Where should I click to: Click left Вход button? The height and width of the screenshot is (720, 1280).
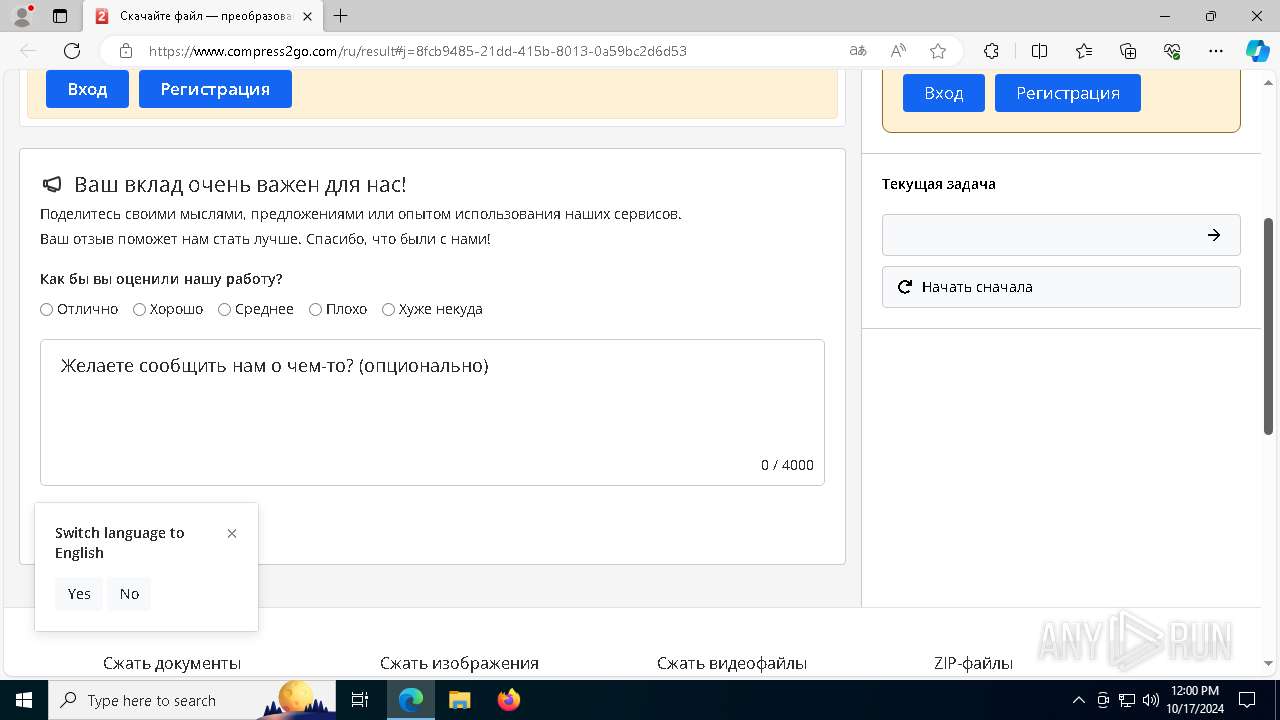(87, 89)
